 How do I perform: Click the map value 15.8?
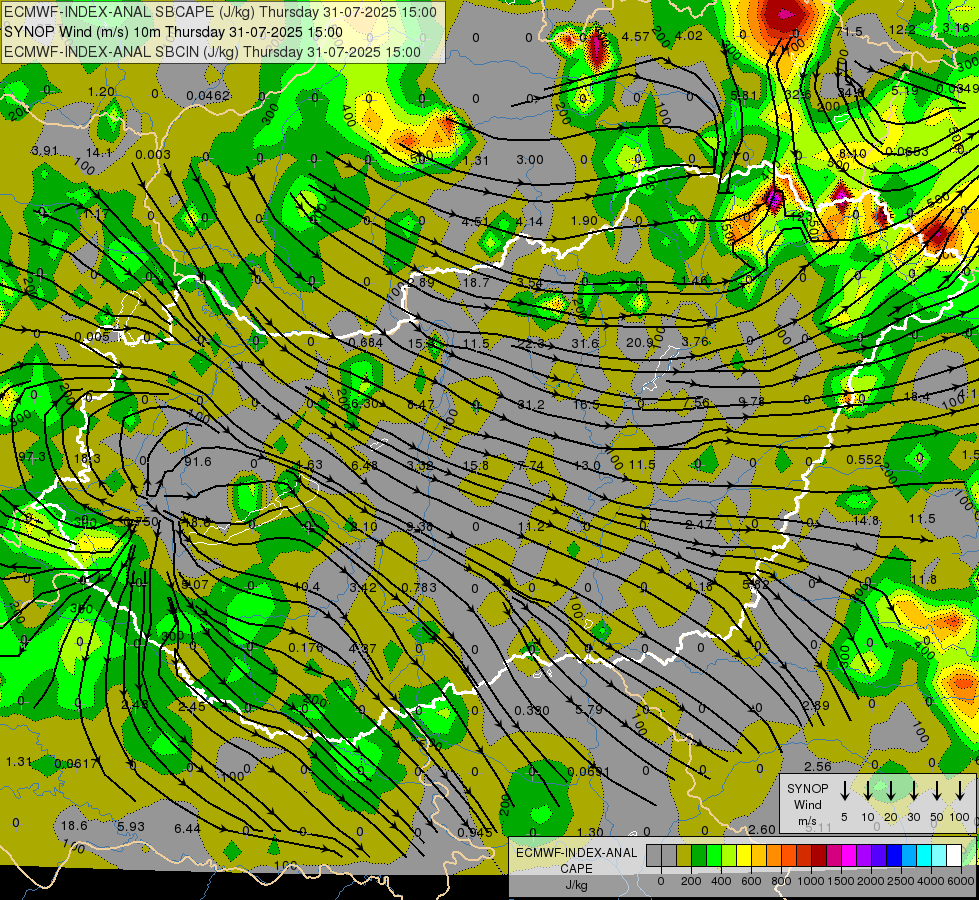point(476,465)
